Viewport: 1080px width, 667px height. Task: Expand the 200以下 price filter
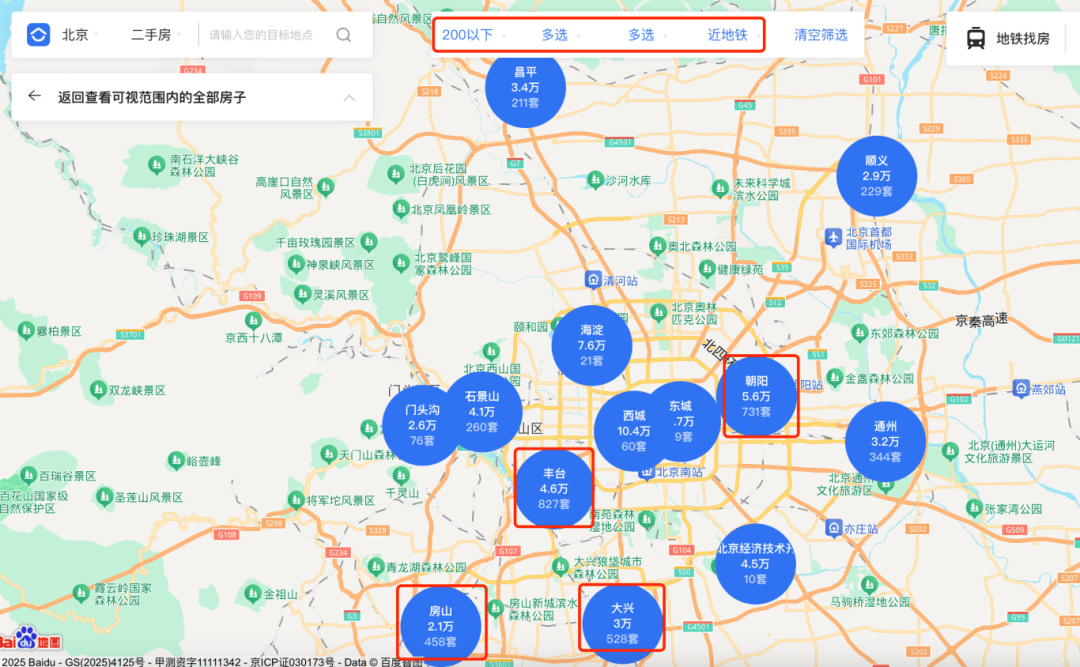click(474, 35)
